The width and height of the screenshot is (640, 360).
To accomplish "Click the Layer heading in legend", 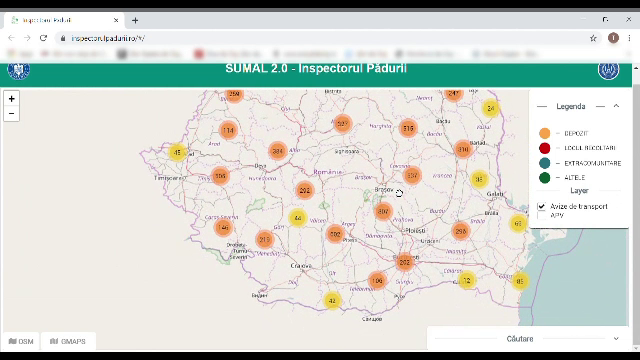I will tap(579, 191).
